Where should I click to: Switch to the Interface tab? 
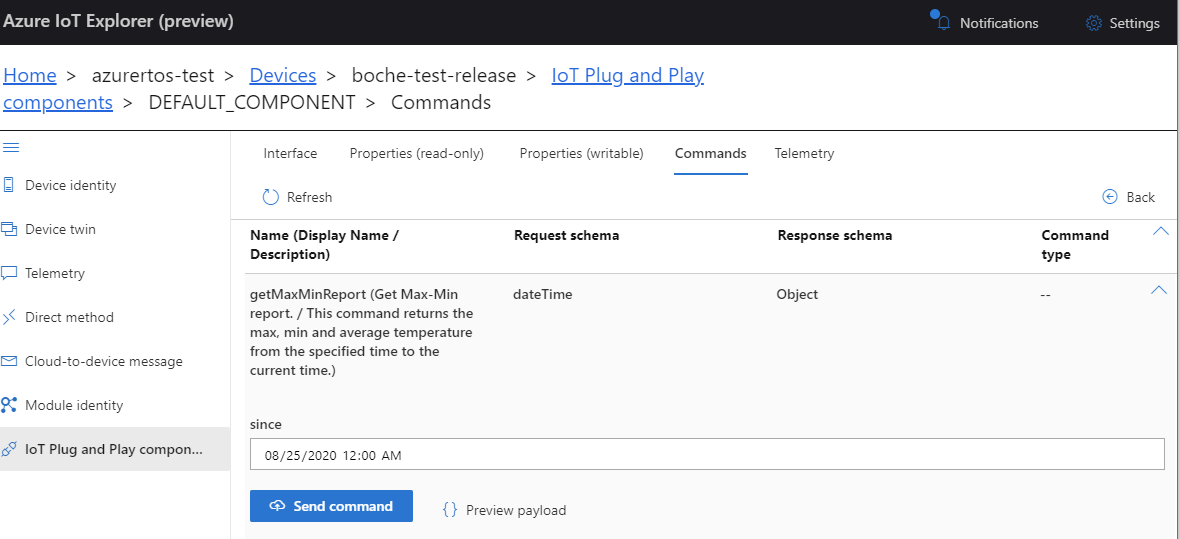coord(290,153)
